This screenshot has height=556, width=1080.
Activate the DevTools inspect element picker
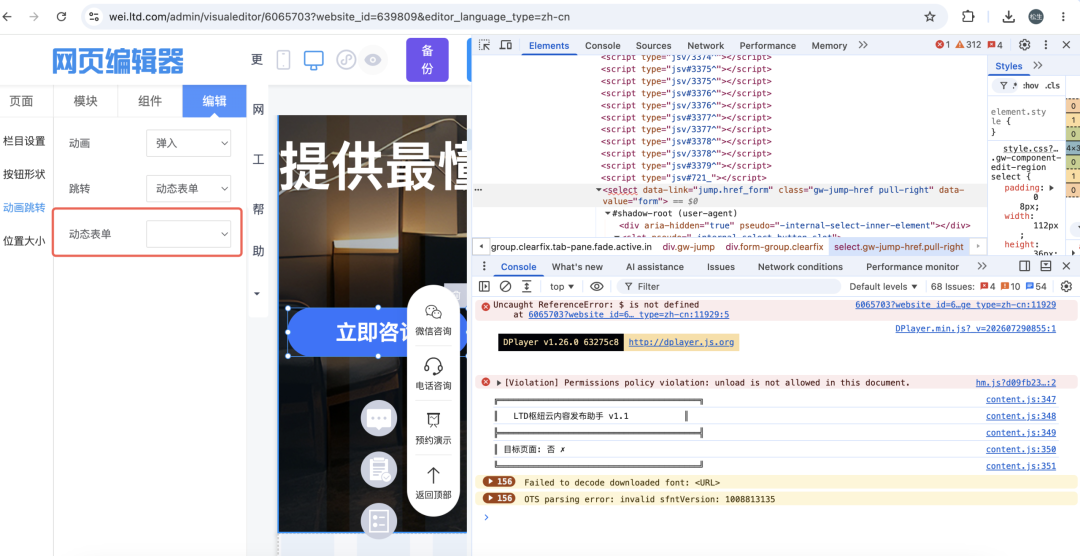(485, 45)
